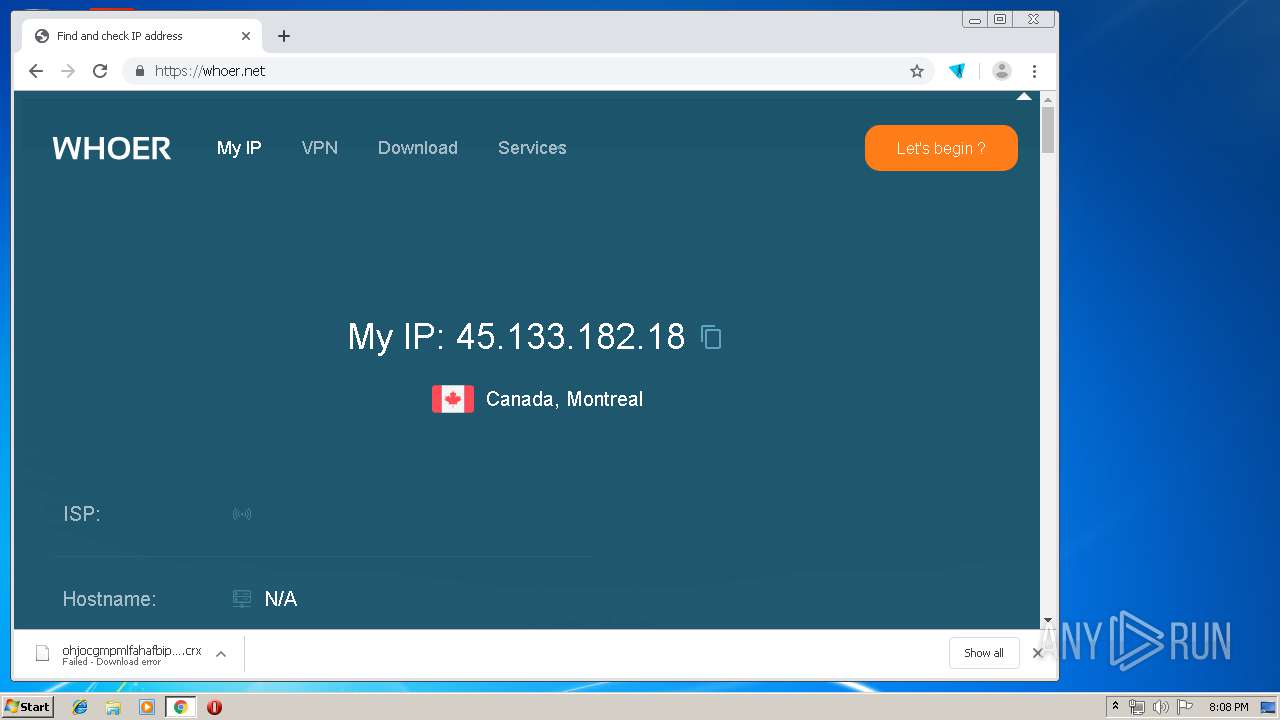Screen dimensions: 1280x720
Task: Click the Canada flag icon
Action: tap(453, 399)
